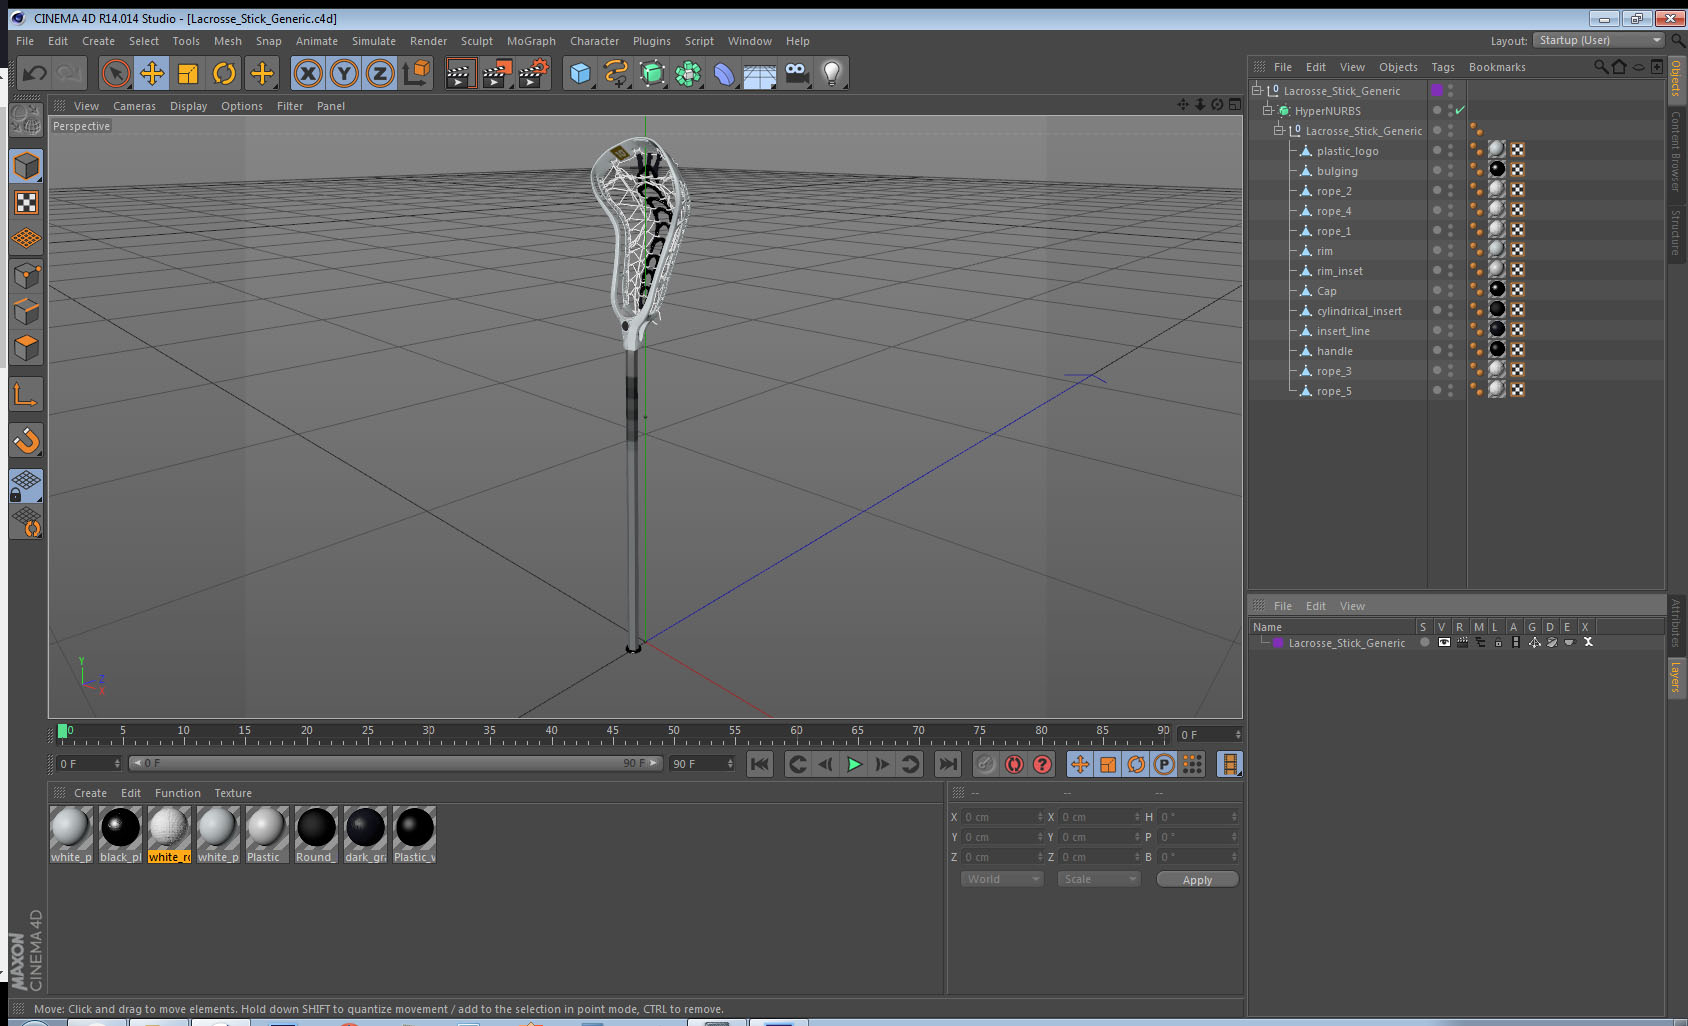
Task: Toggle Y axis lock
Action: click(344, 73)
